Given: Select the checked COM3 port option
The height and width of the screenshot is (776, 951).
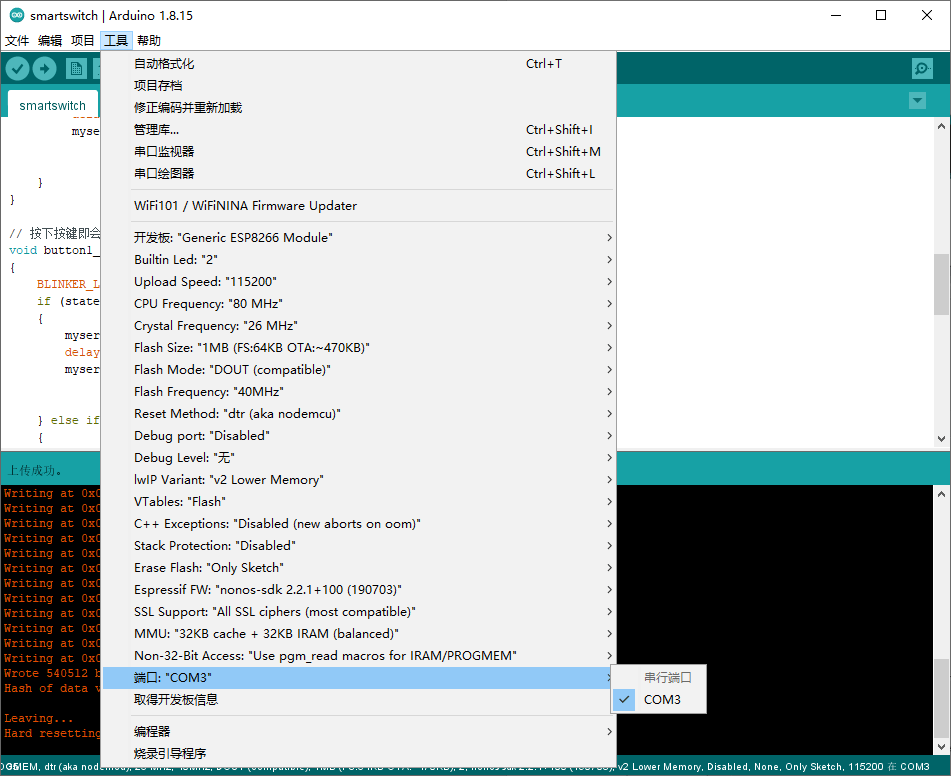Looking at the screenshot, I should [x=659, y=700].
